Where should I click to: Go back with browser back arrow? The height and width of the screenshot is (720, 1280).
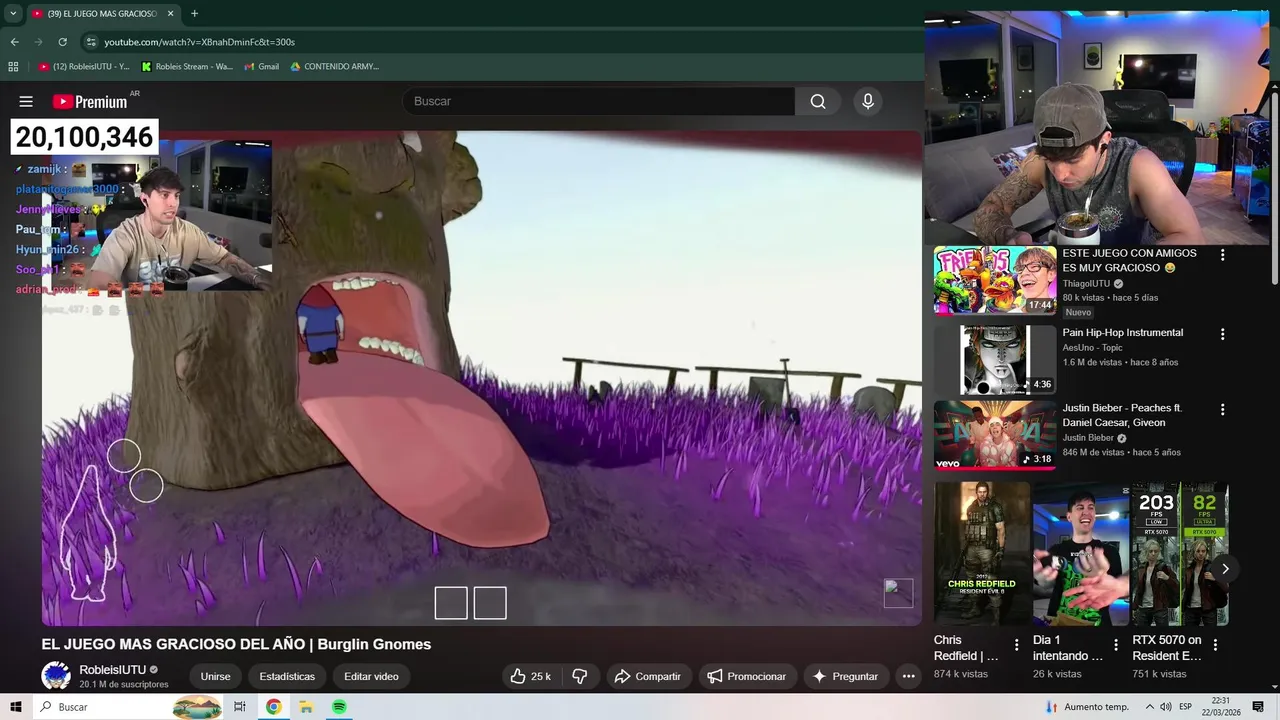point(14,42)
